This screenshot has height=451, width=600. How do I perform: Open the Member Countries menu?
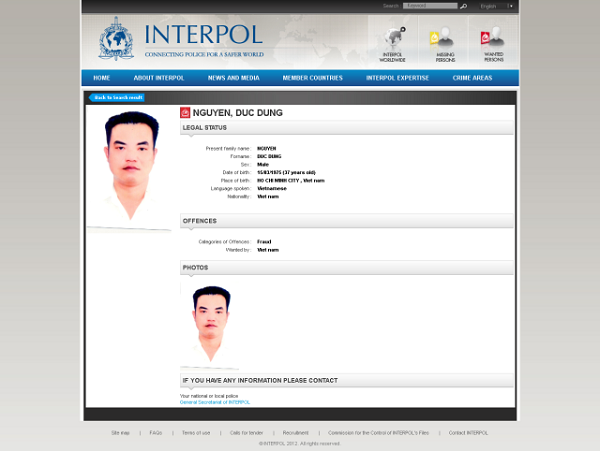point(312,78)
